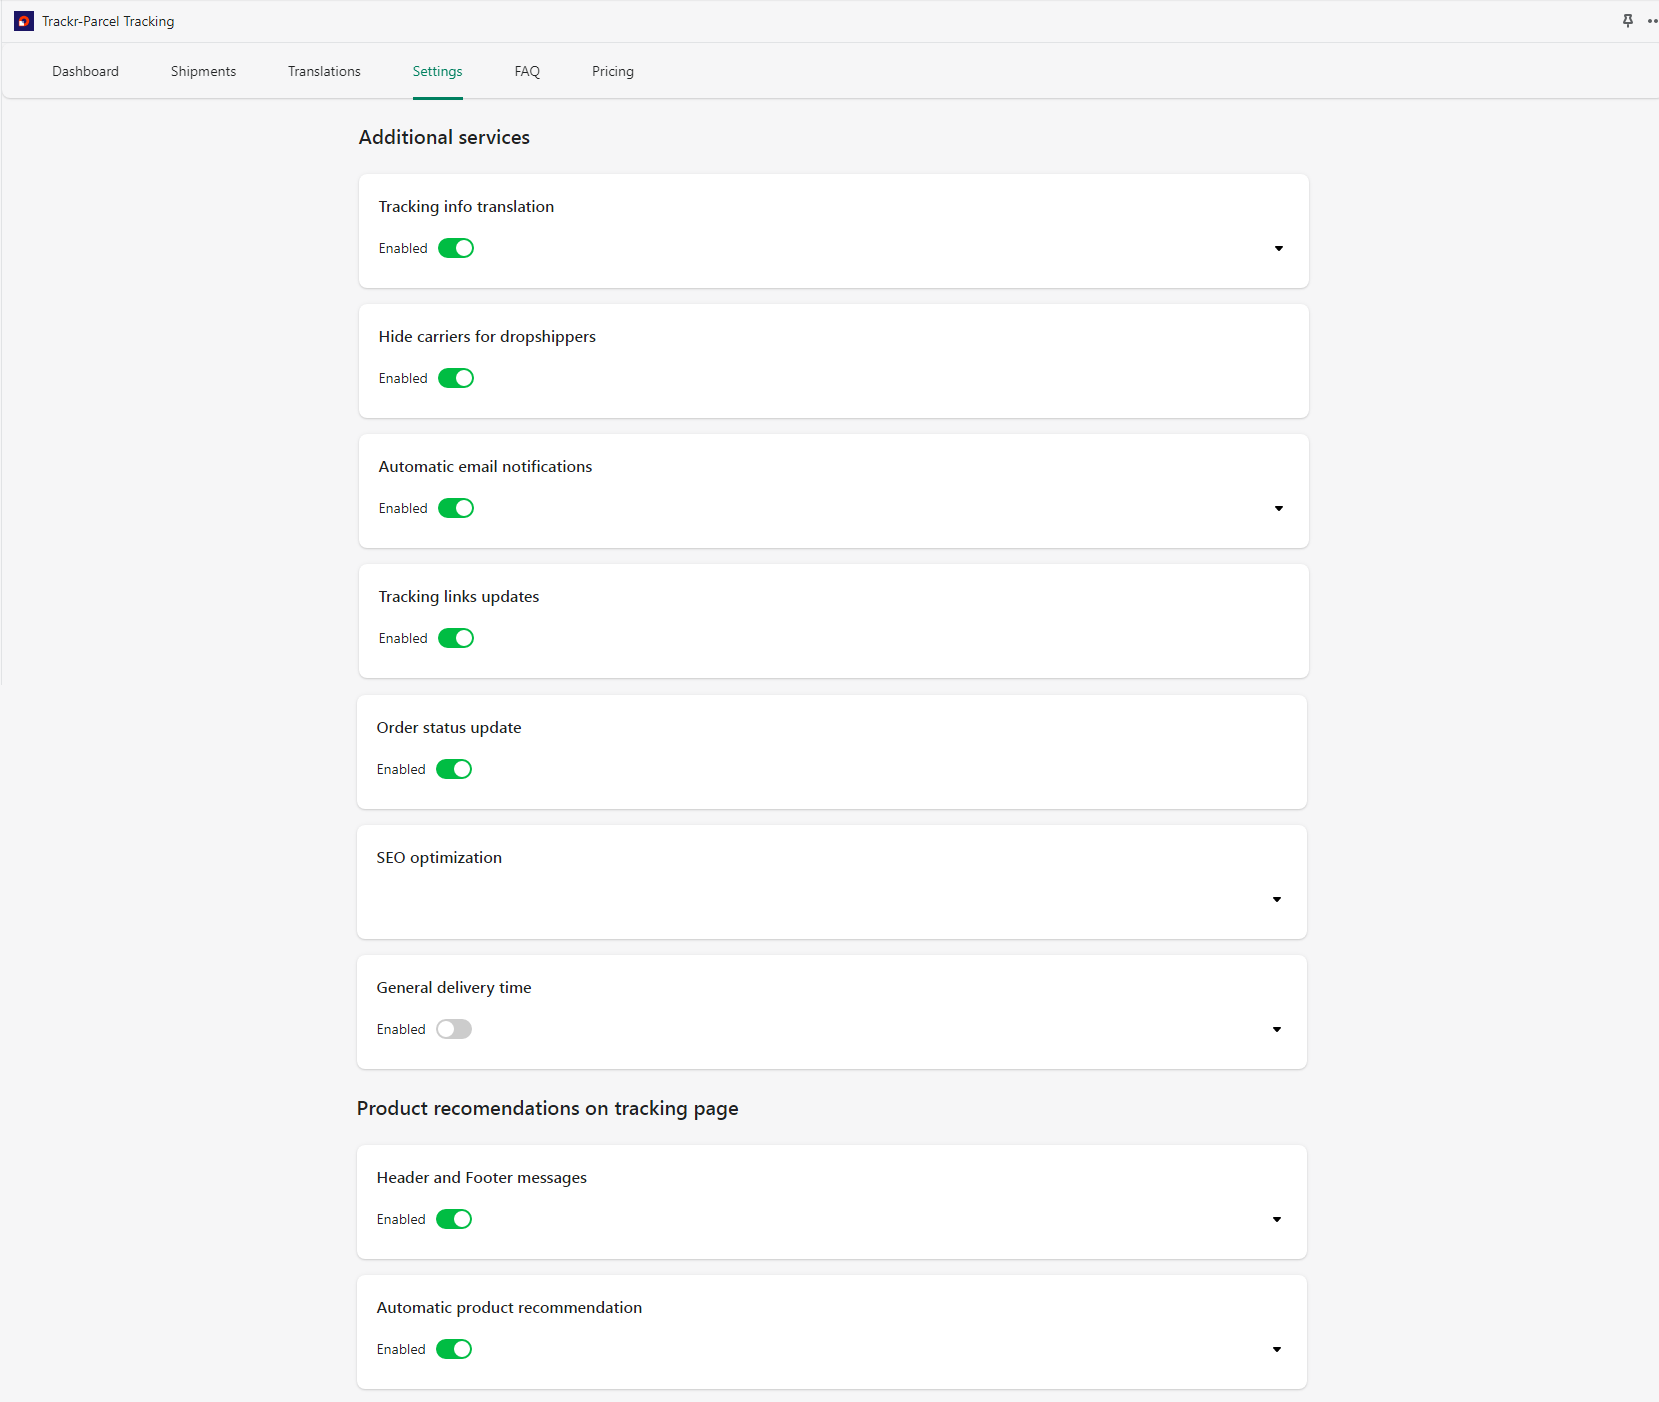Switch off Order status update
1659x1402 pixels.
(454, 769)
